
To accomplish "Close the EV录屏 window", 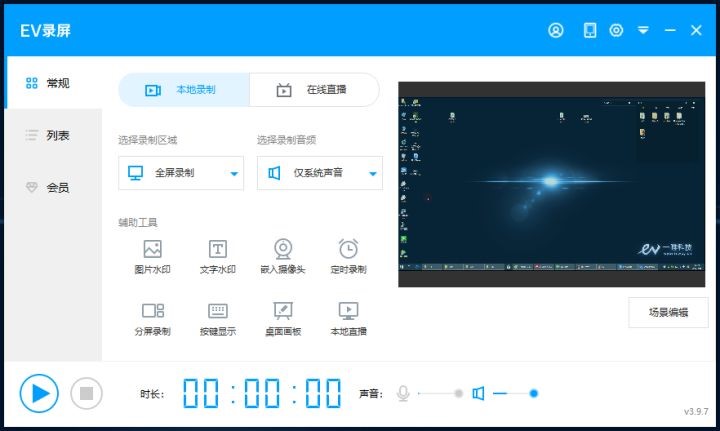I will pos(696,31).
